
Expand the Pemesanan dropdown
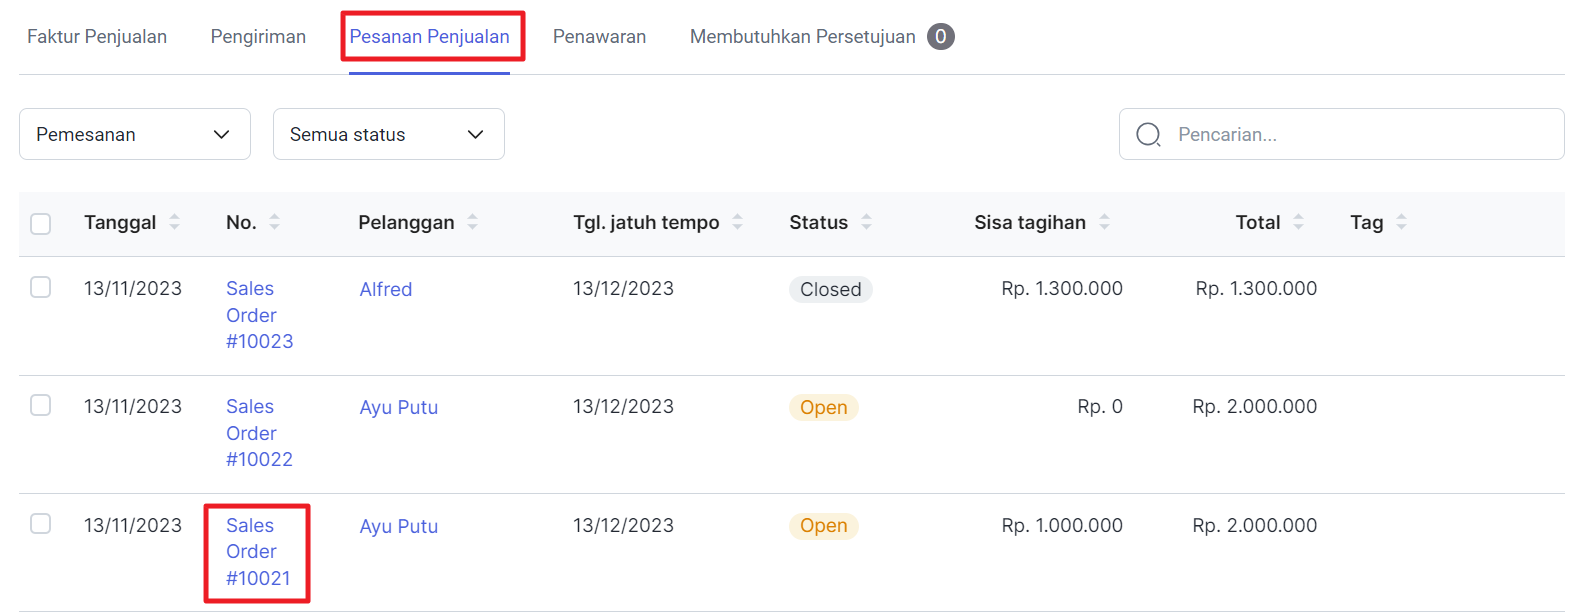click(x=135, y=134)
